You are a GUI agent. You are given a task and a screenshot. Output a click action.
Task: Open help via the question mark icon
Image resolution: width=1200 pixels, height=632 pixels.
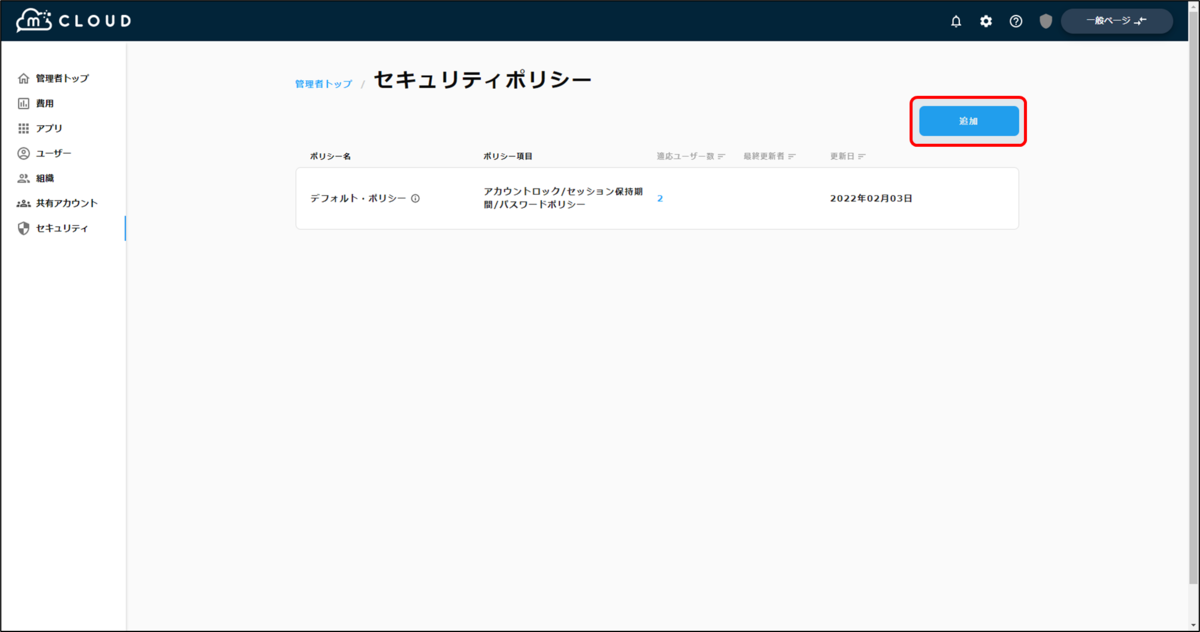1016,20
